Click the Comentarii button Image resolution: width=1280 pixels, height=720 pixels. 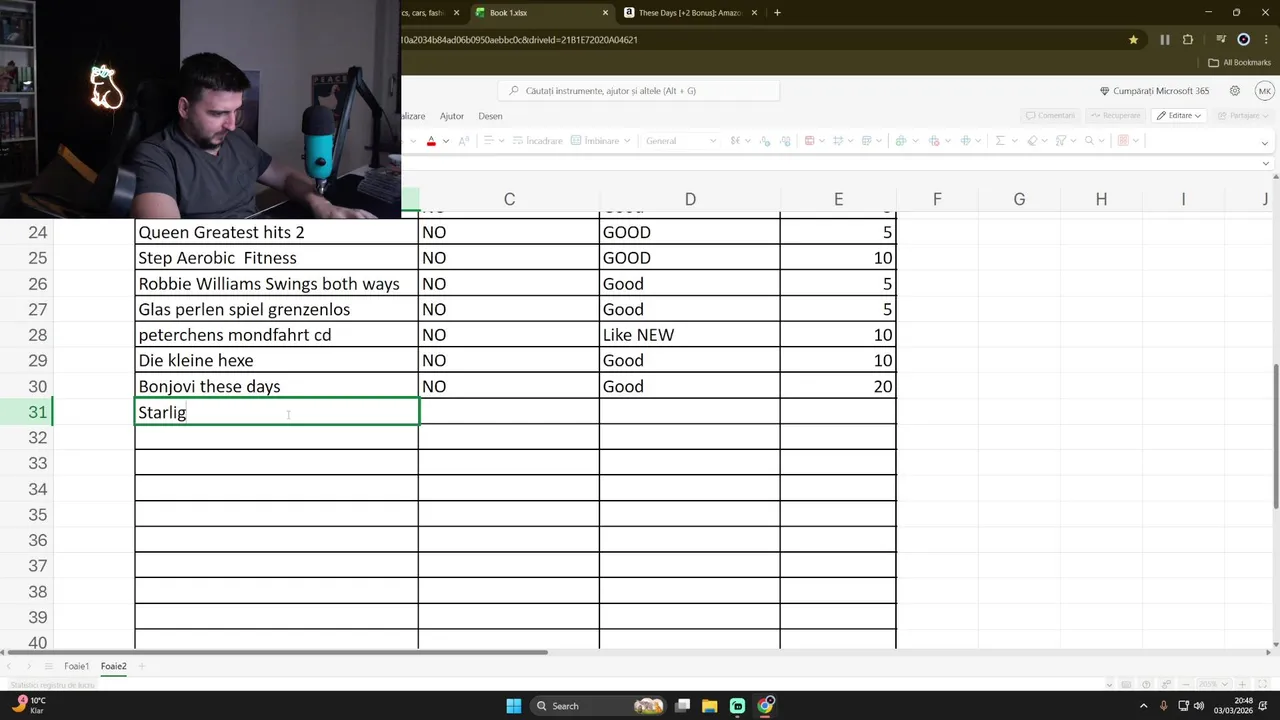[1050, 116]
